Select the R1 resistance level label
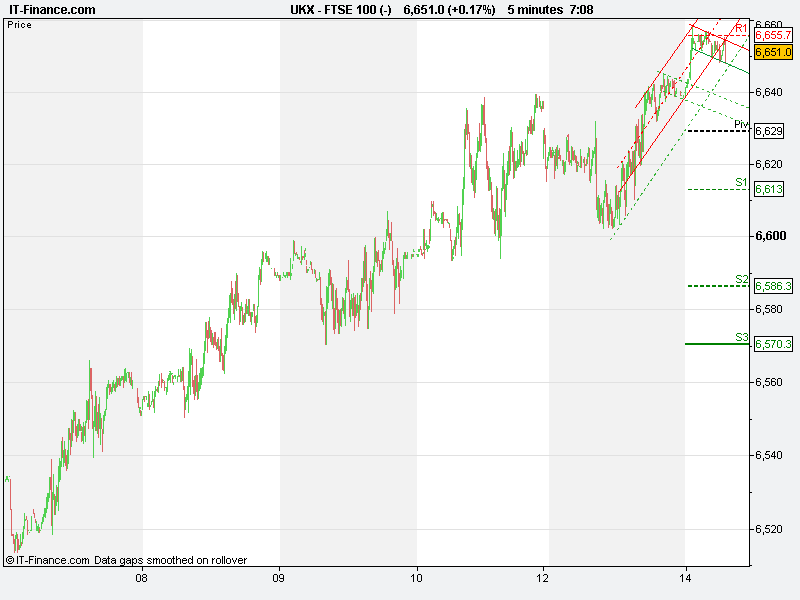The width and height of the screenshot is (800, 600). [741, 27]
